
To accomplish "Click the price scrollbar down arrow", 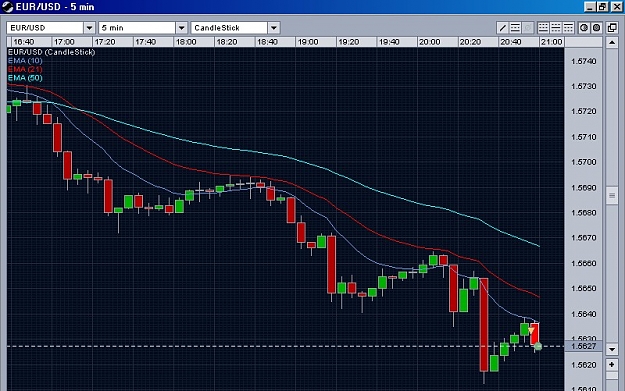I will click(612, 349).
